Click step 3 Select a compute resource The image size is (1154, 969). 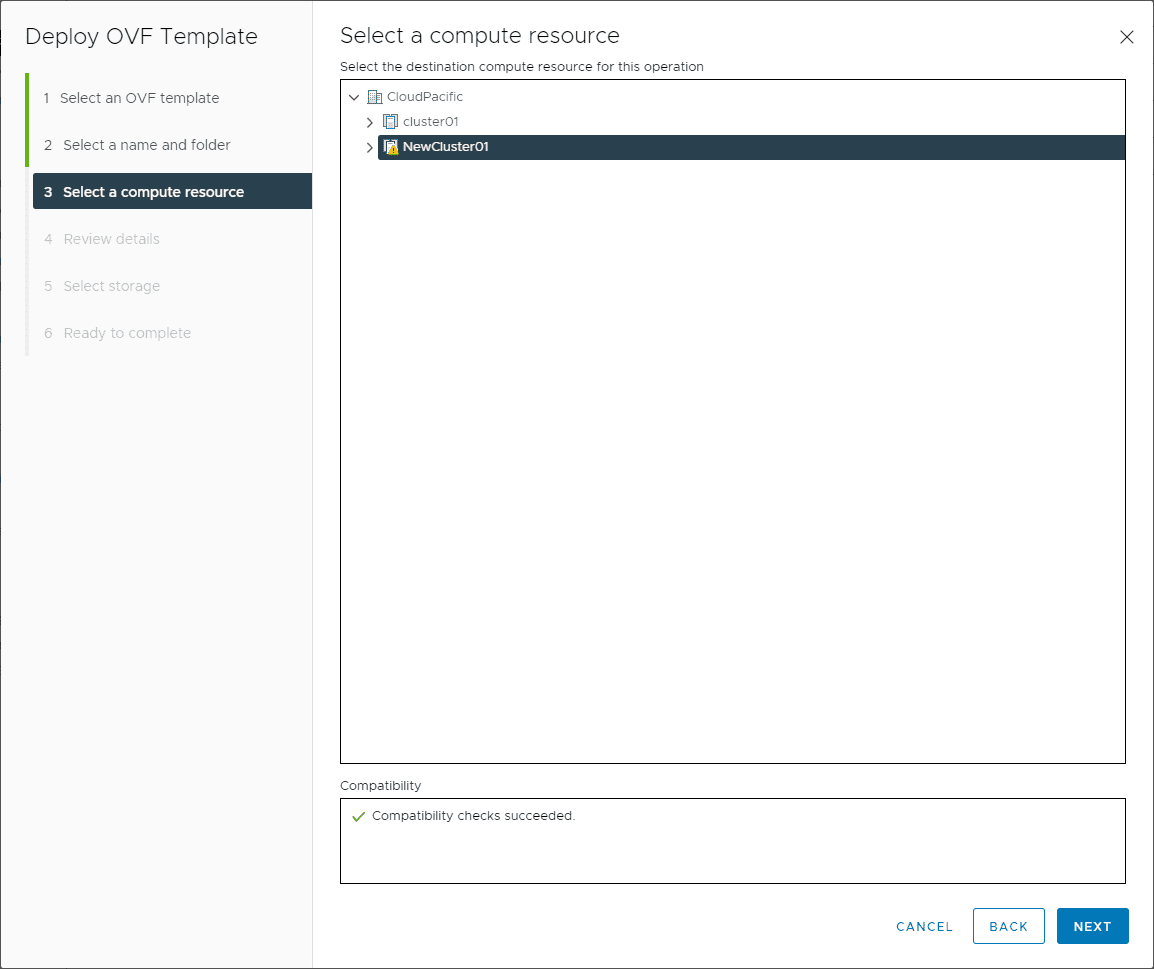(x=153, y=192)
